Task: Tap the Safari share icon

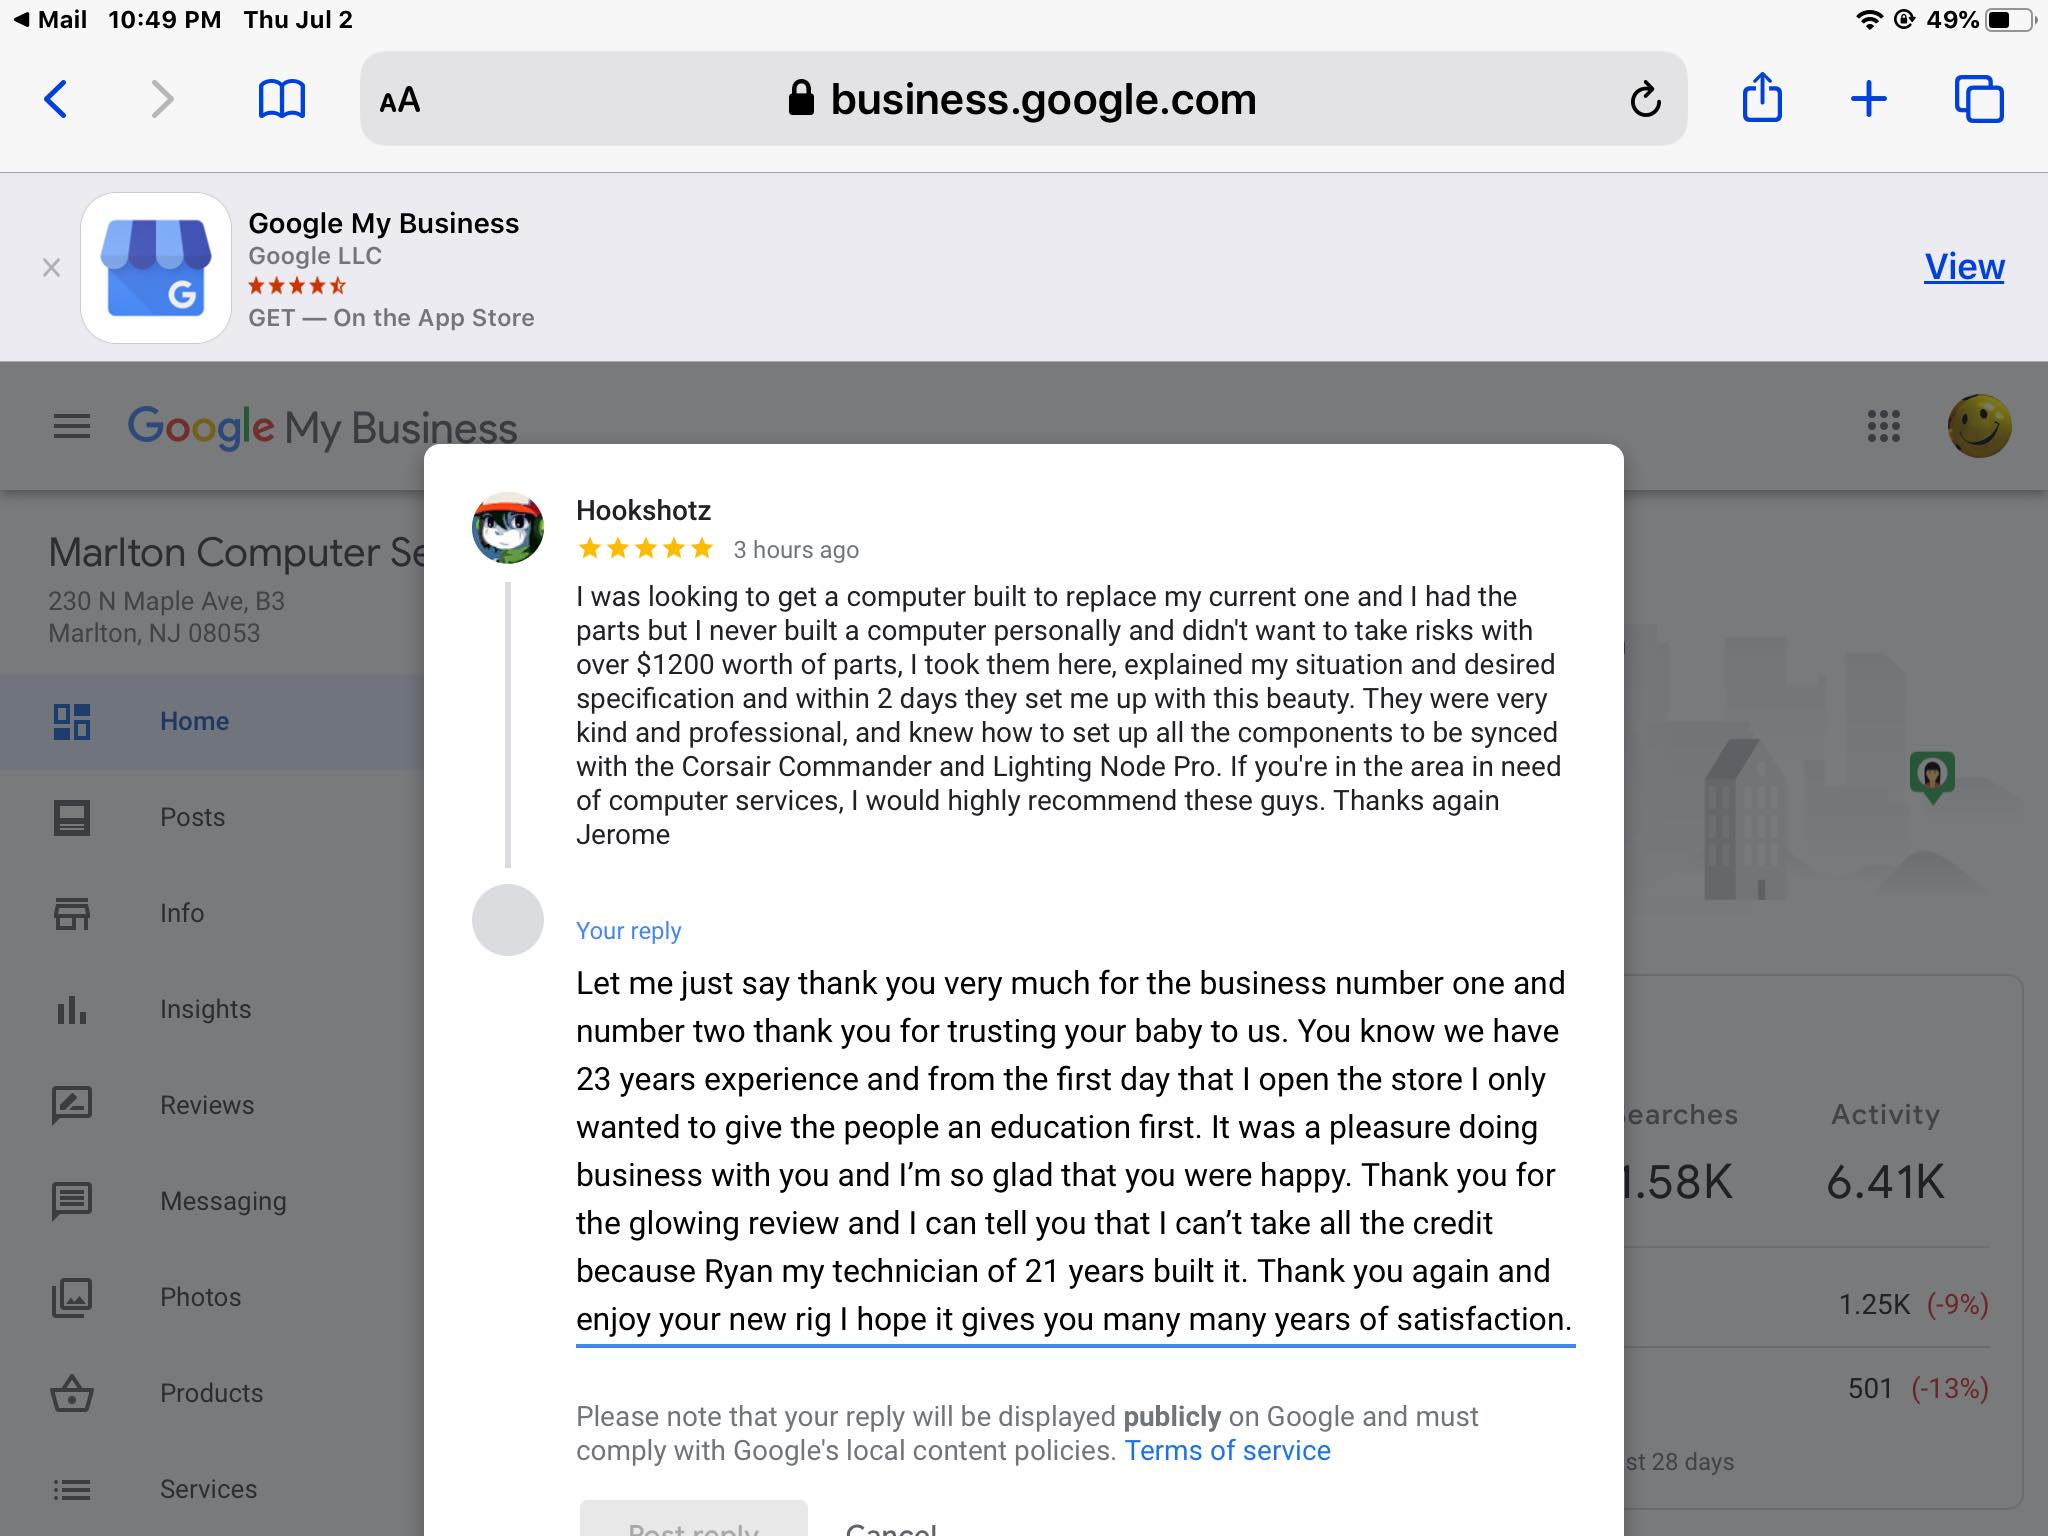Action: (1762, 98)
